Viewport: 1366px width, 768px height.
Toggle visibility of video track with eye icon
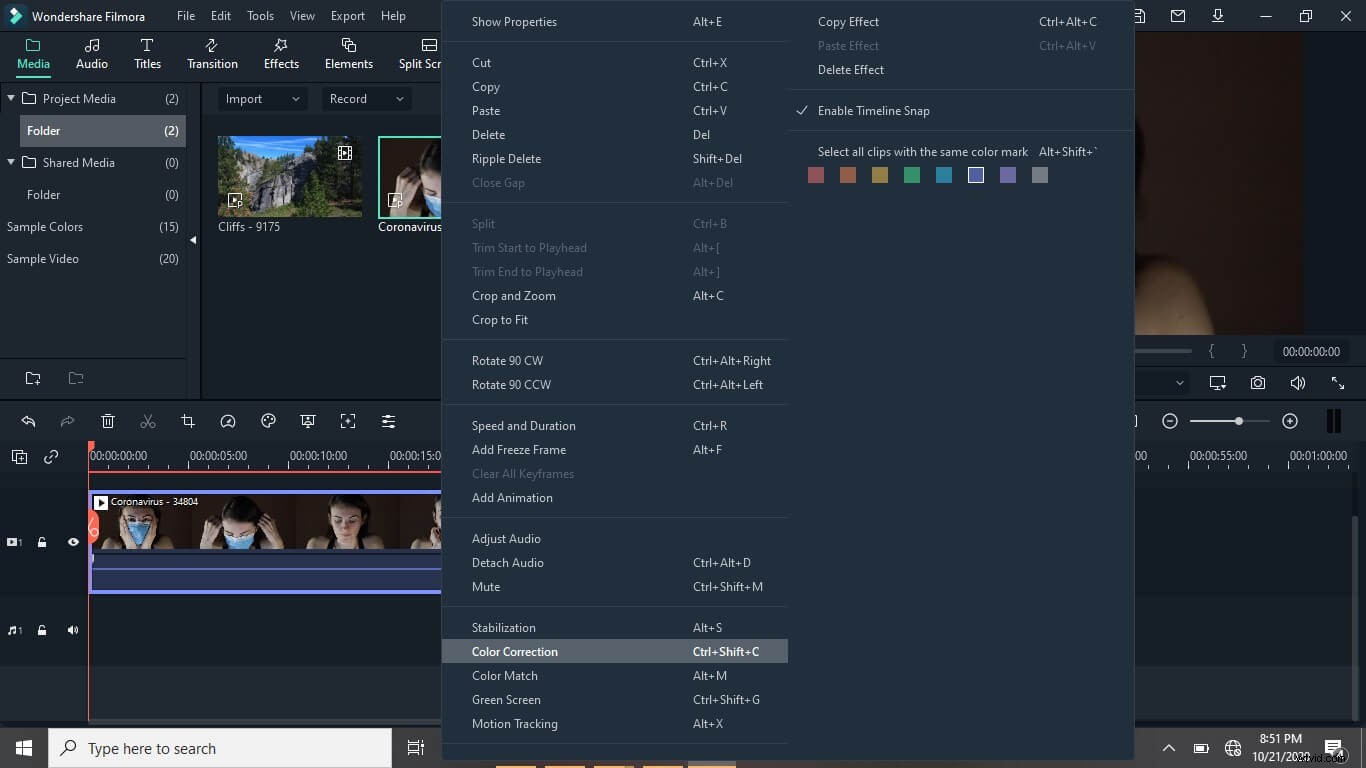(x=72, y=542)
